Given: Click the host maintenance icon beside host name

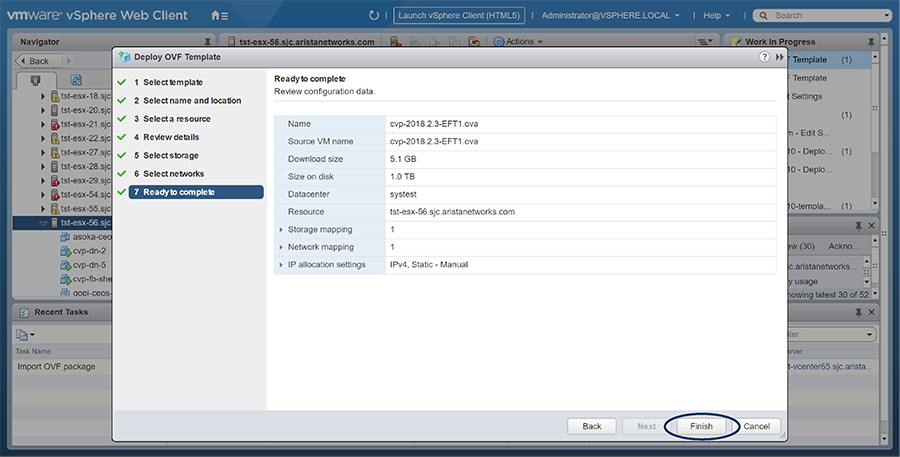Looking at the screenshot, I should [x=395, y=41].
